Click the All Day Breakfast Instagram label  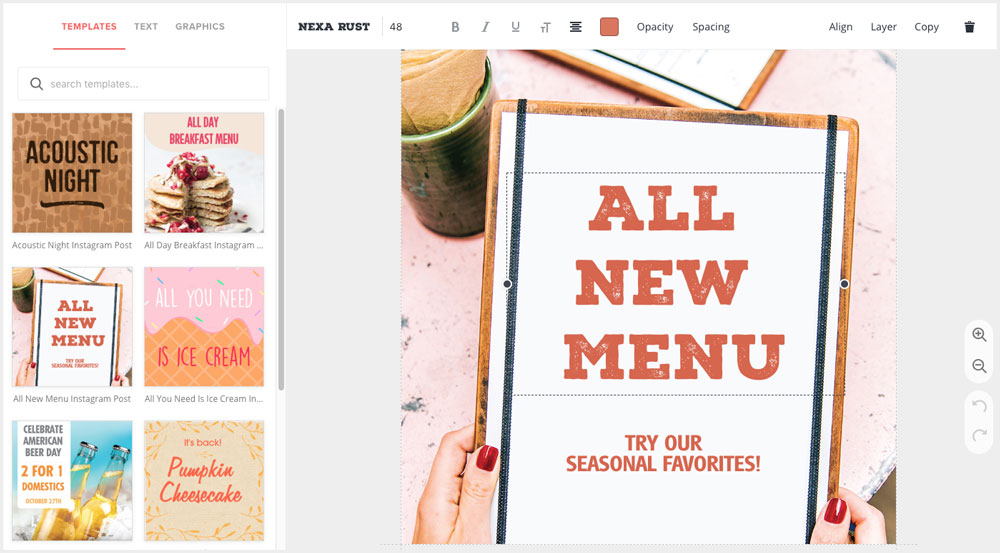tap(203, 245)
